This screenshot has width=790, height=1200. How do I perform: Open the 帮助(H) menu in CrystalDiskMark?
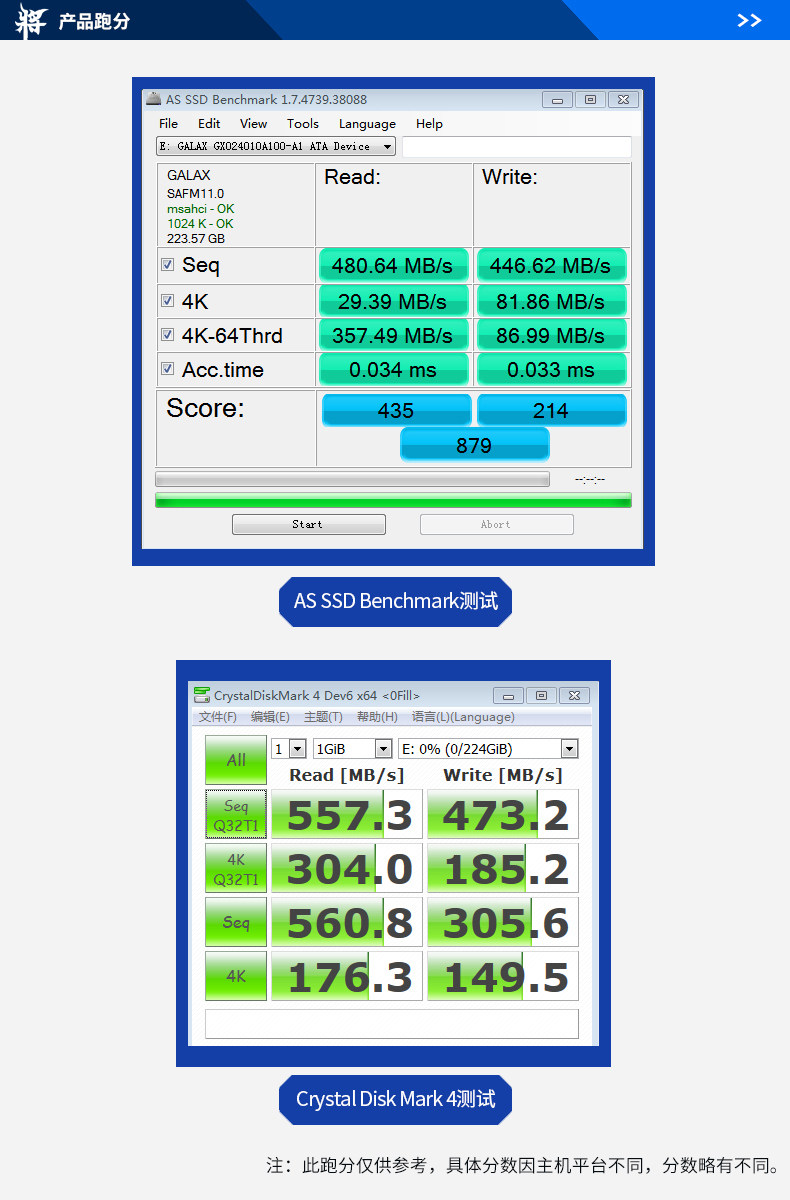pyautogui.click(x=377, y=717)
